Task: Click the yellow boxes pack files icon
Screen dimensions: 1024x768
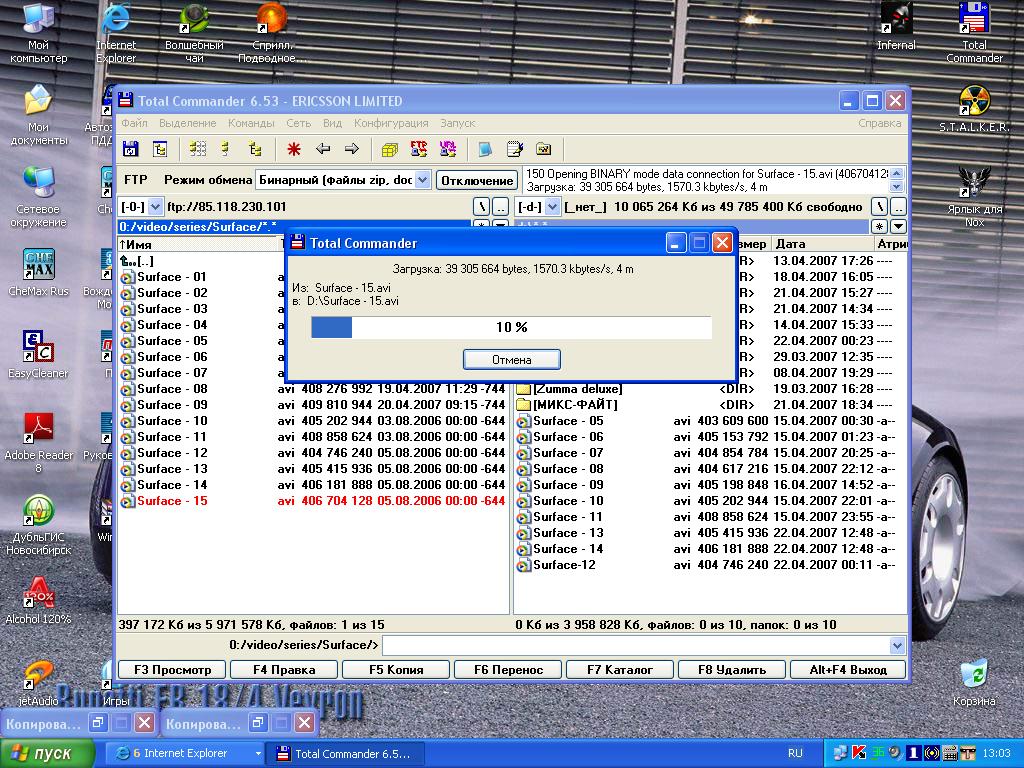Action: click(390, 150)
